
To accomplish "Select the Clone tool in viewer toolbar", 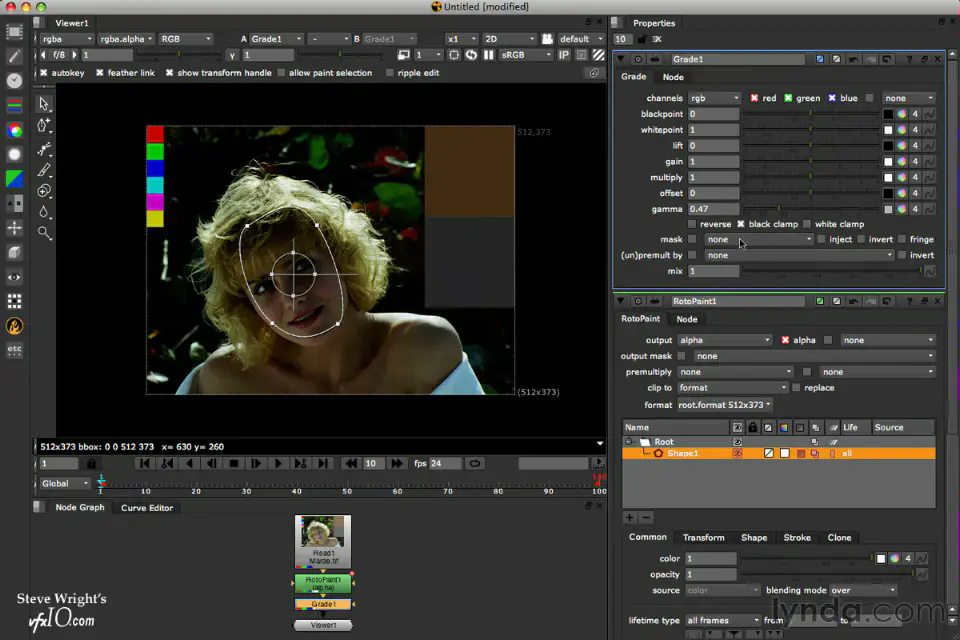I will 44,191.
